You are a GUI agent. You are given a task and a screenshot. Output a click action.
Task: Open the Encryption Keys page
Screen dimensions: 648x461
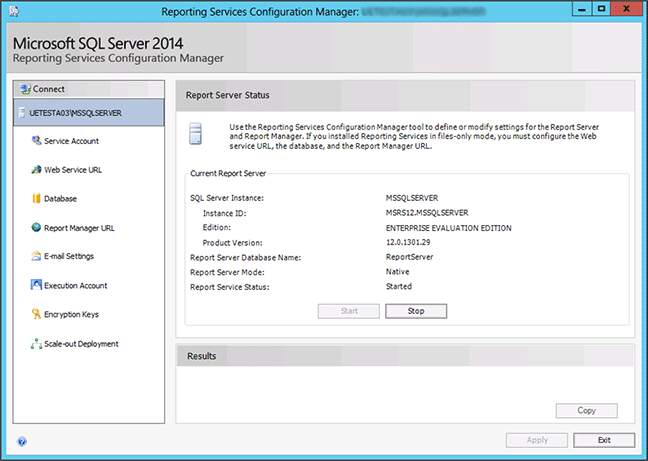pos(71,314)
